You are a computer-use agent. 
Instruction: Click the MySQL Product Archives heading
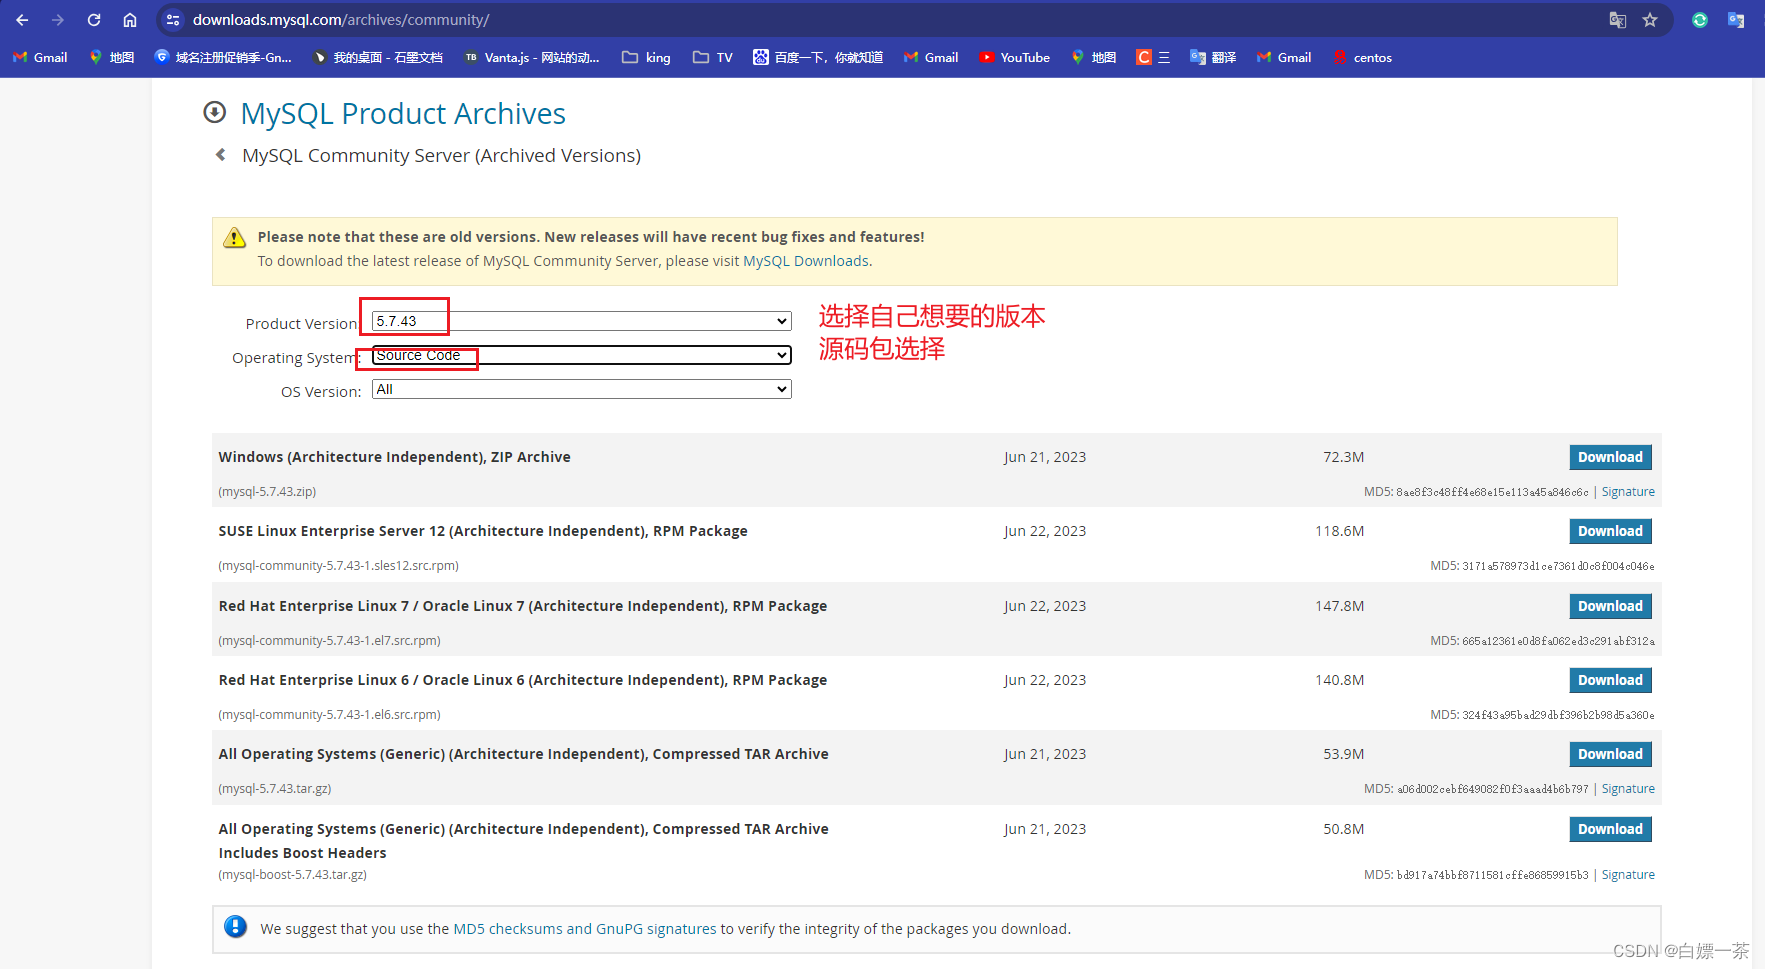pos(403,114)
